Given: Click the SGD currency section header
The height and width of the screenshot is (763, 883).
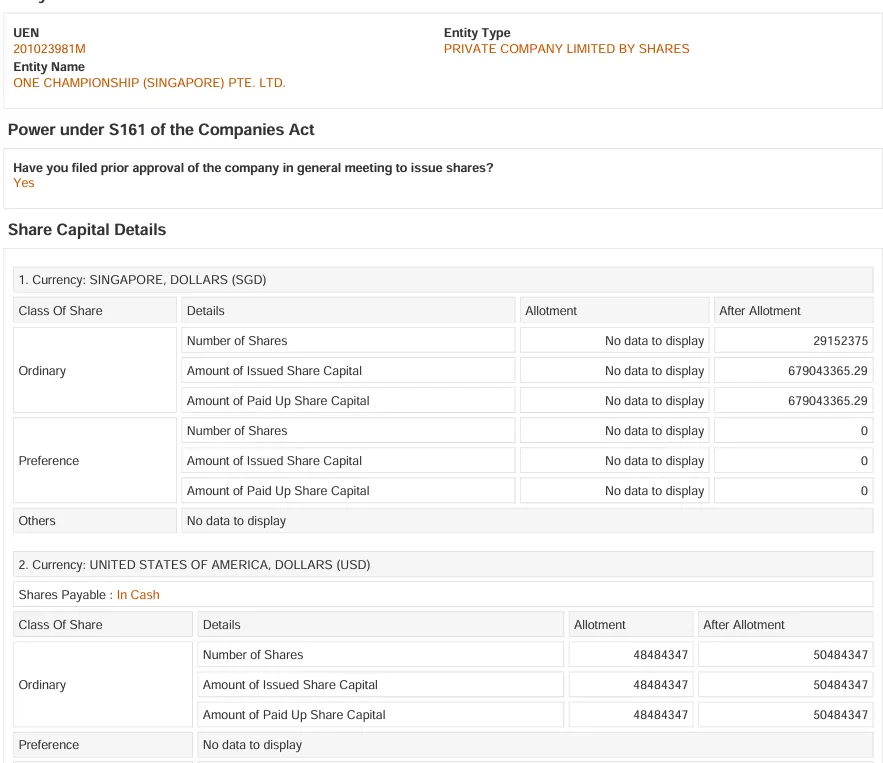Looking at the screenshot, I should coord(443,280).
